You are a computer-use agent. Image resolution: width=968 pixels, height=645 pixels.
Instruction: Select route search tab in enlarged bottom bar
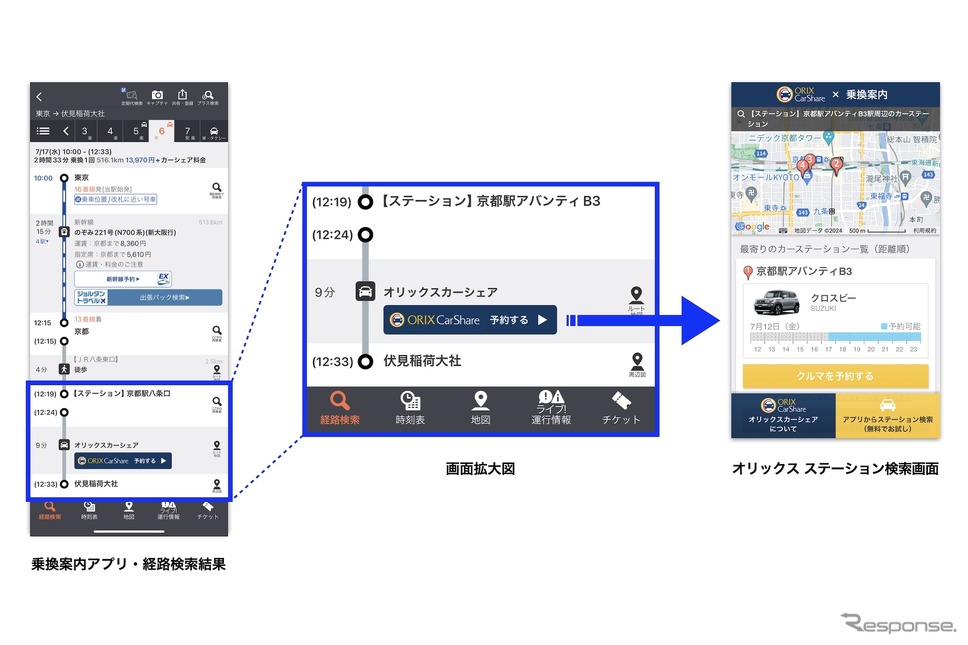click(x=340, y=408)
